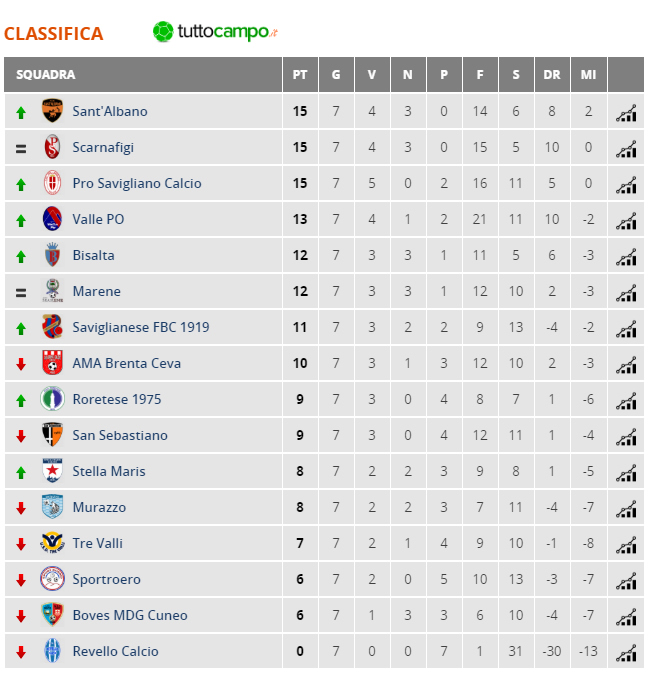Image resolution: width=655 pixels, height=679 pixels.
Task: Open the Pro Savigliano Calcio team page
Action: coord(137,183)
